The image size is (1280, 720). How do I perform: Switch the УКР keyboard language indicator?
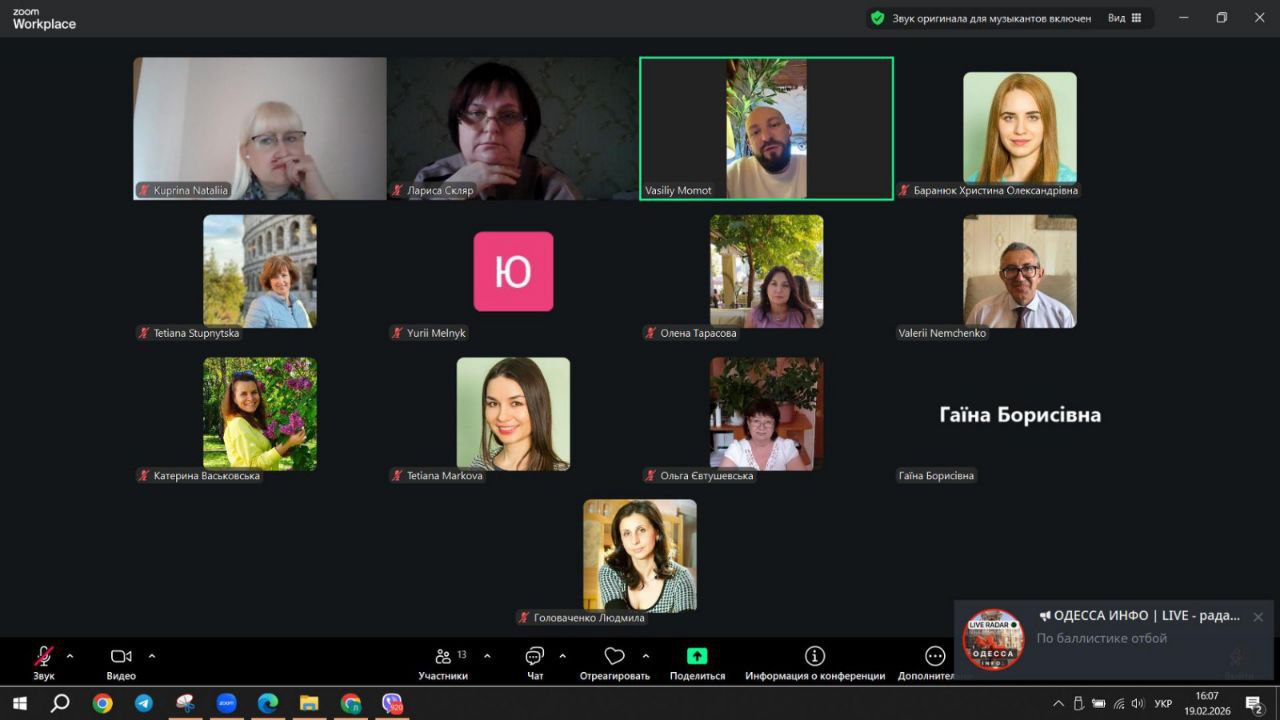tap(1163, 703)
